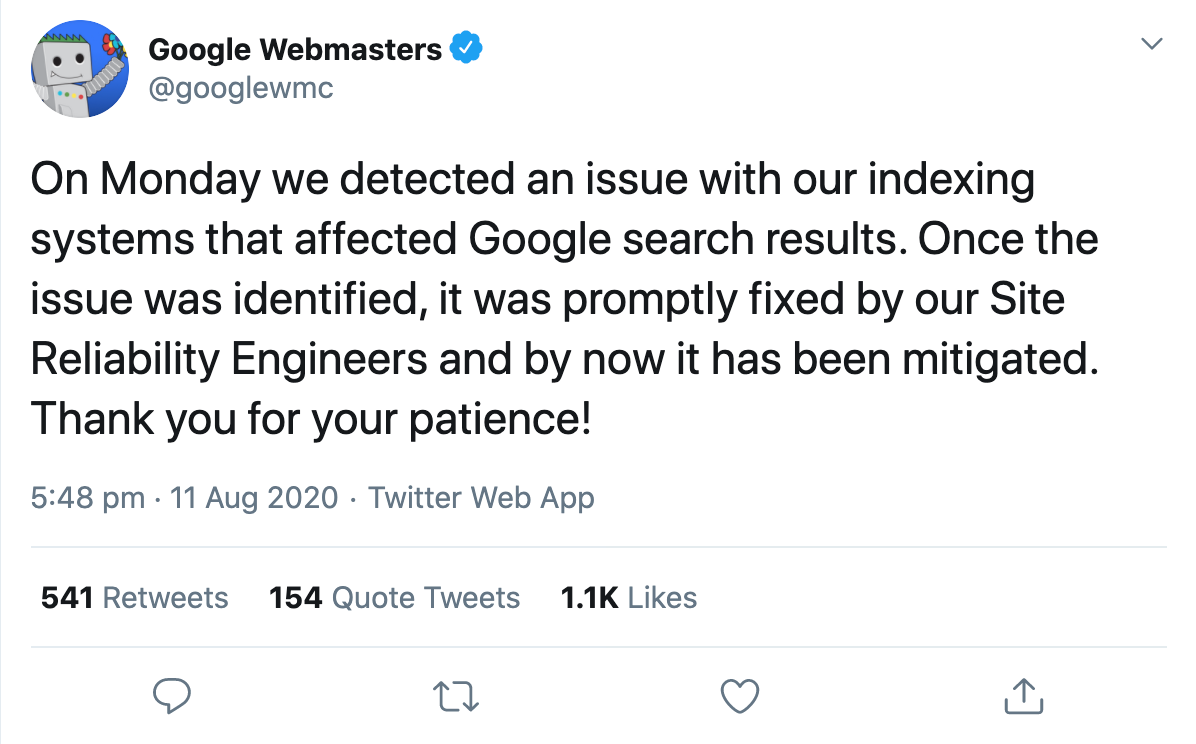
Task: Visit the @googlewmc handle link
Action: (241, 89)
